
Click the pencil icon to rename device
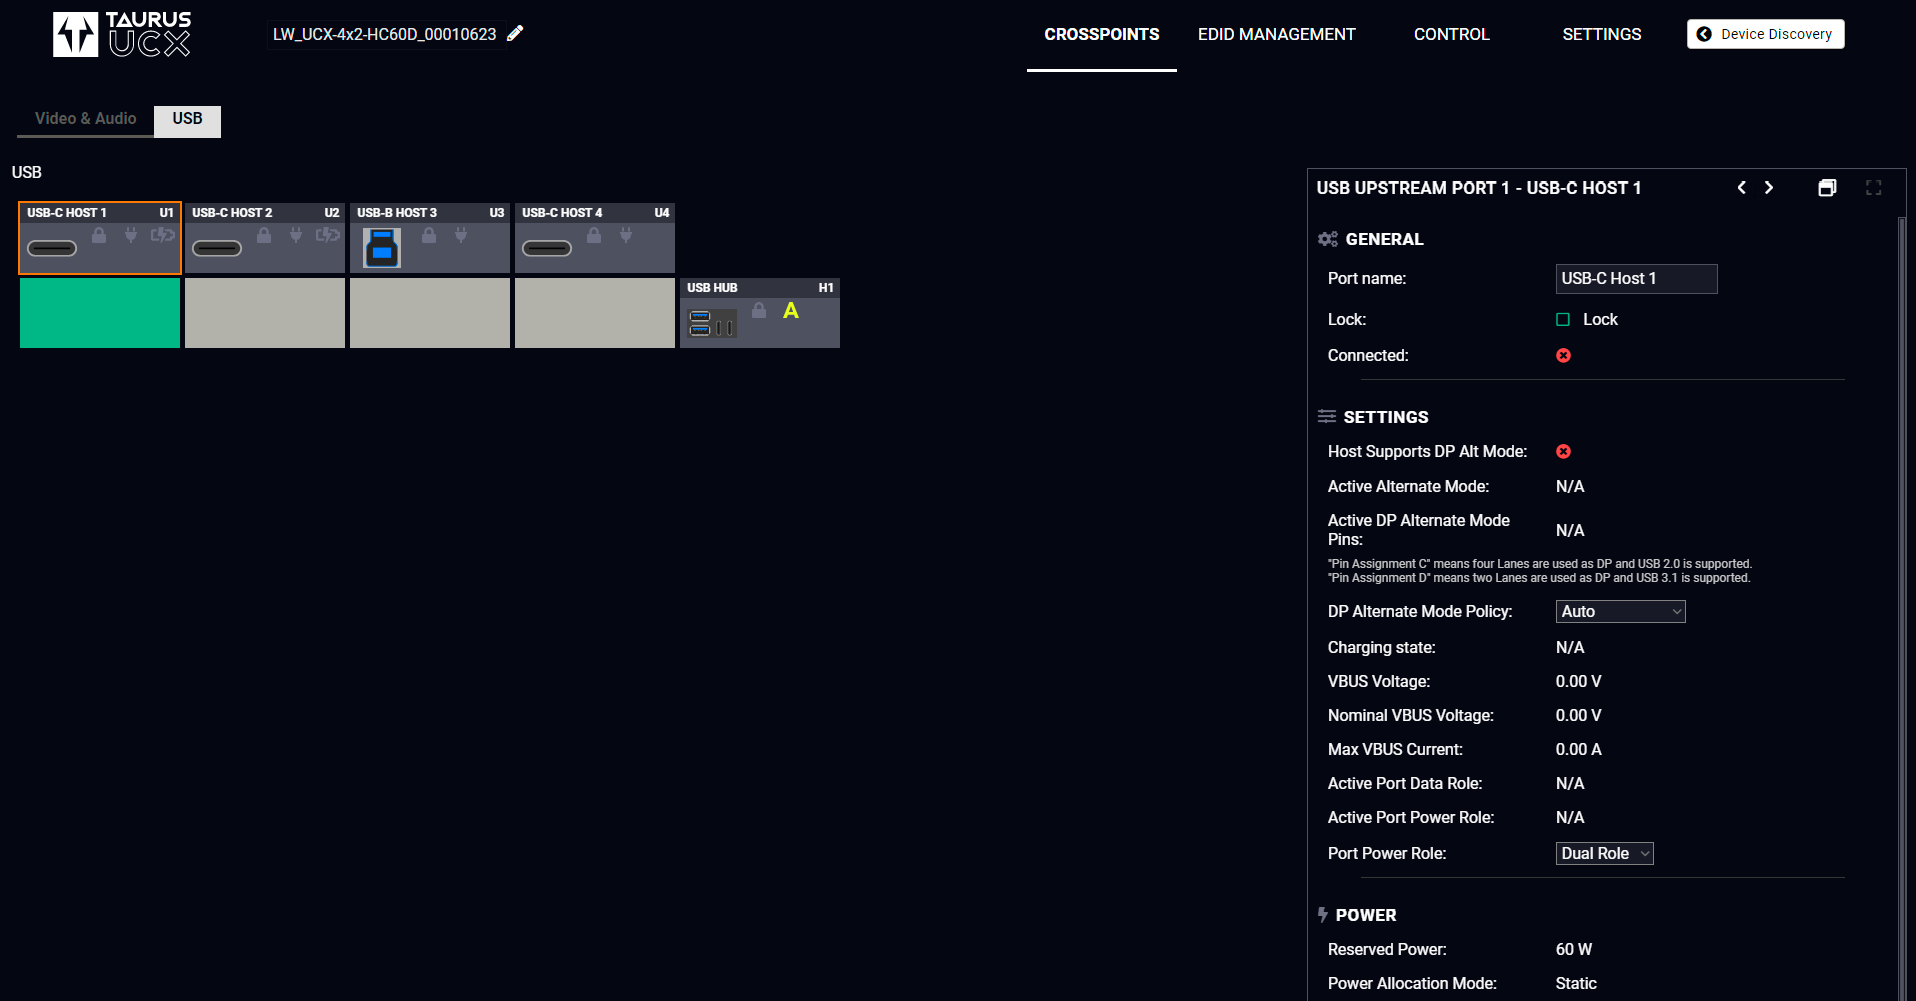(515, 34)
